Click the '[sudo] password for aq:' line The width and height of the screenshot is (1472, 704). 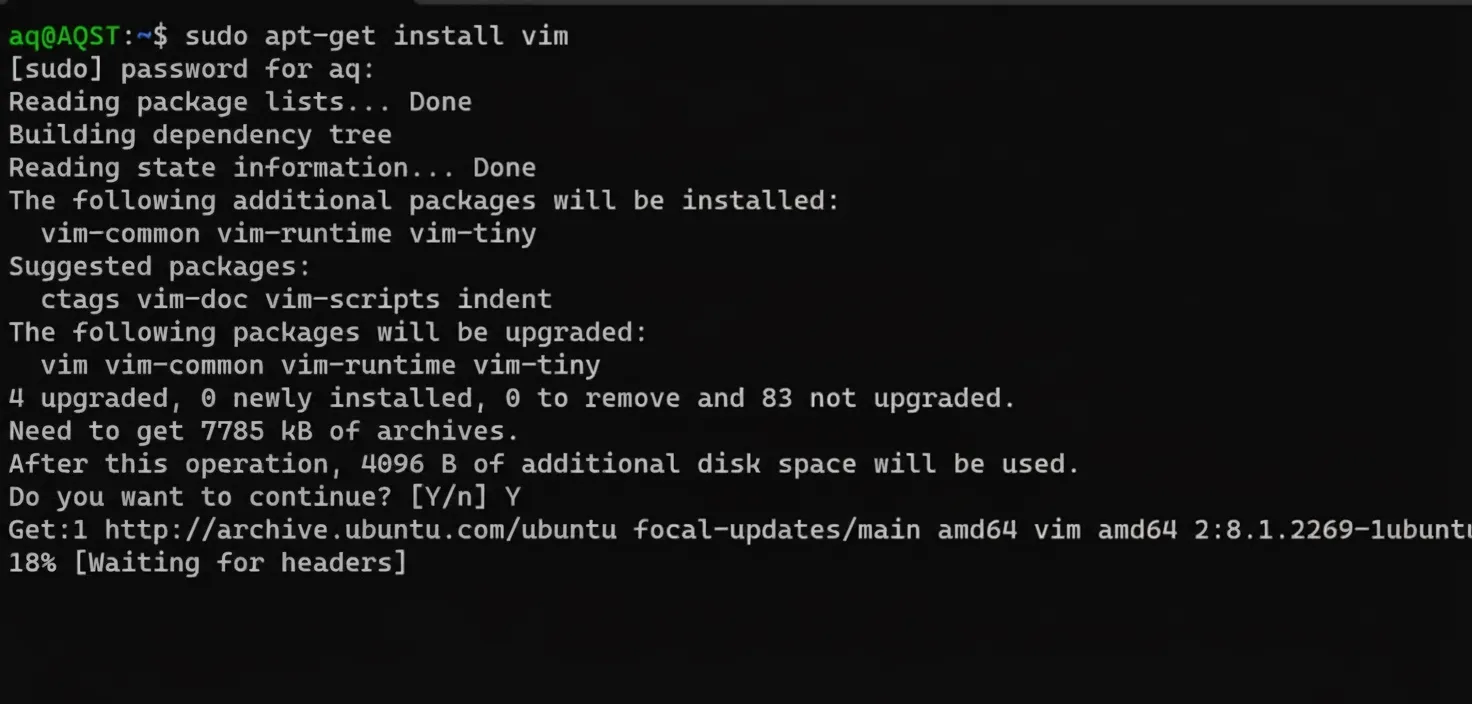pos(192,70)
